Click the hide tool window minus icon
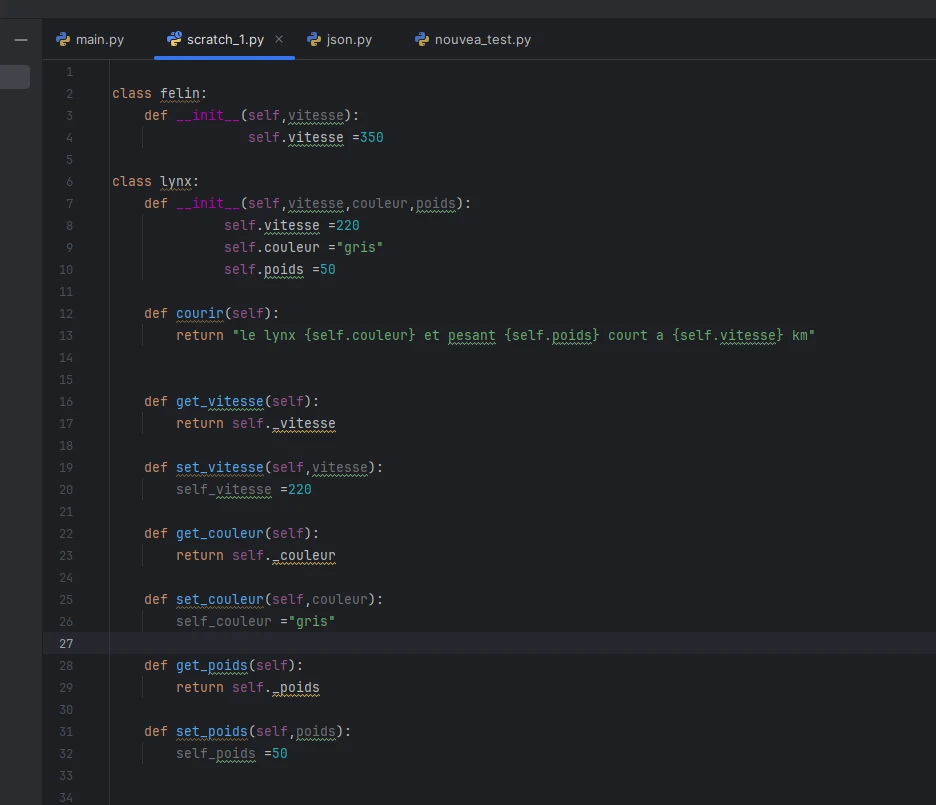This screenshot has height=805, width=936. coord(21,40)
